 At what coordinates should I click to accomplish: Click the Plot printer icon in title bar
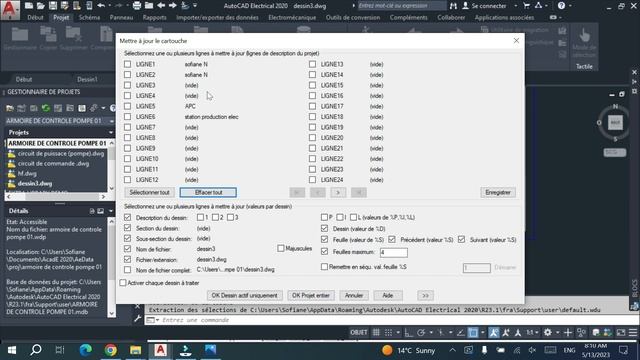point(137,6)
